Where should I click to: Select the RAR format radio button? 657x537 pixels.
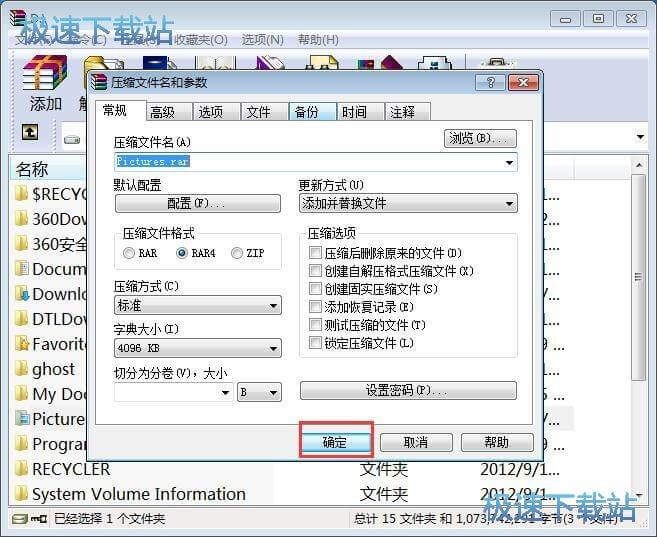click(129, 254)
